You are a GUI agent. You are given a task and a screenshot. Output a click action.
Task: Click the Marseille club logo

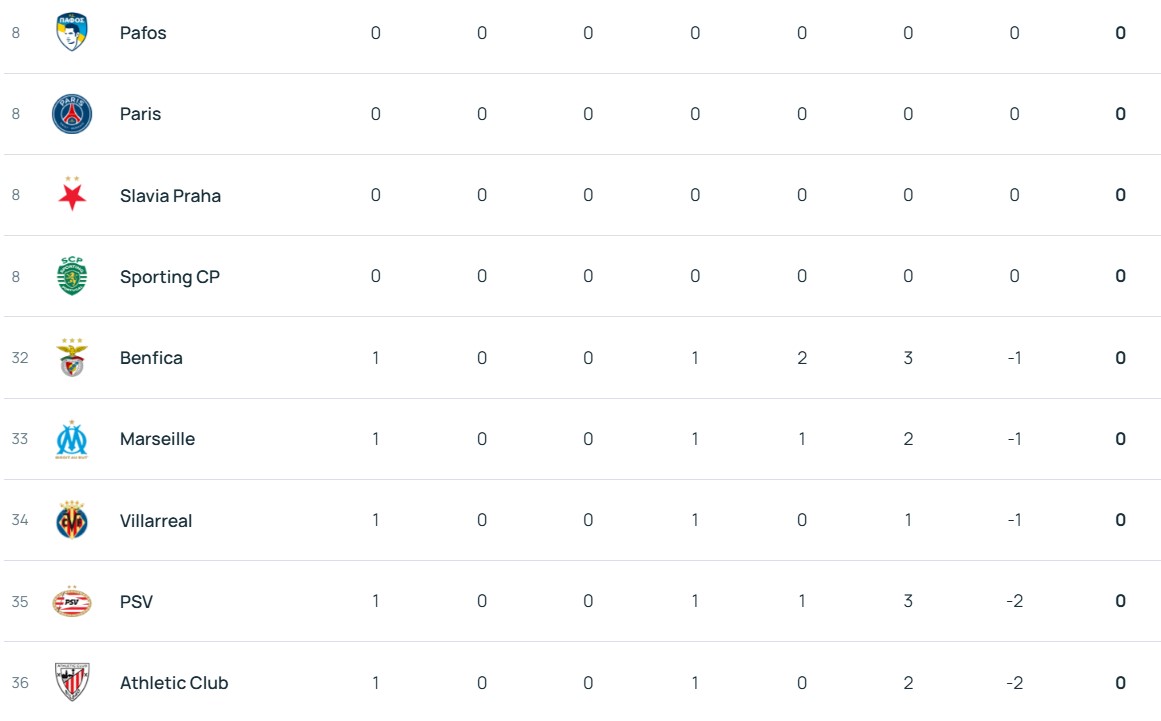coord(72,439)
